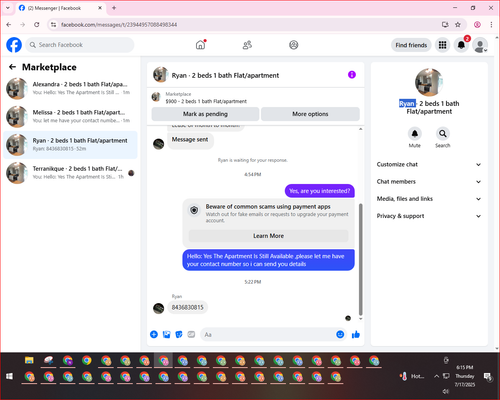Click the install/cast icon in address bar
Viewport: 500px width, 400px height.
(445, 25)
